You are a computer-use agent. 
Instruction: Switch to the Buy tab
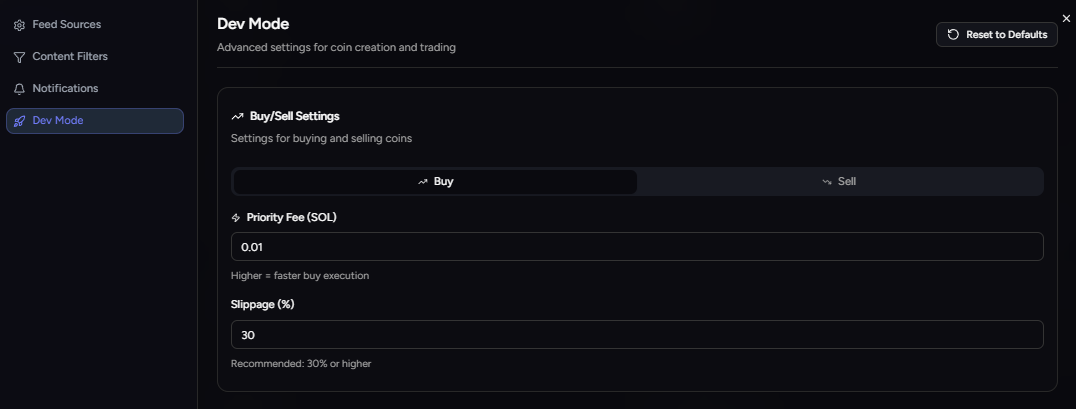[x=435, y=182]
